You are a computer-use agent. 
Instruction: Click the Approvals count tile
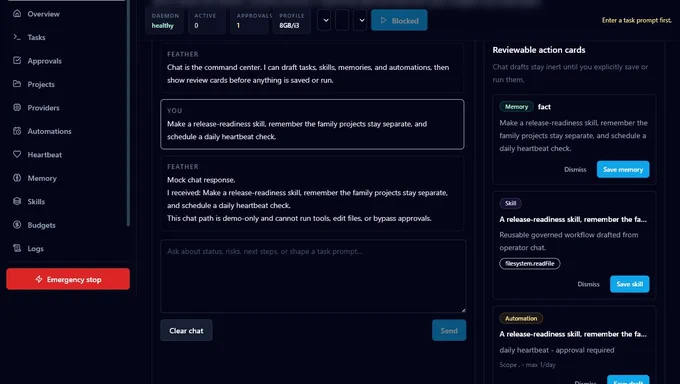point(249,20)
